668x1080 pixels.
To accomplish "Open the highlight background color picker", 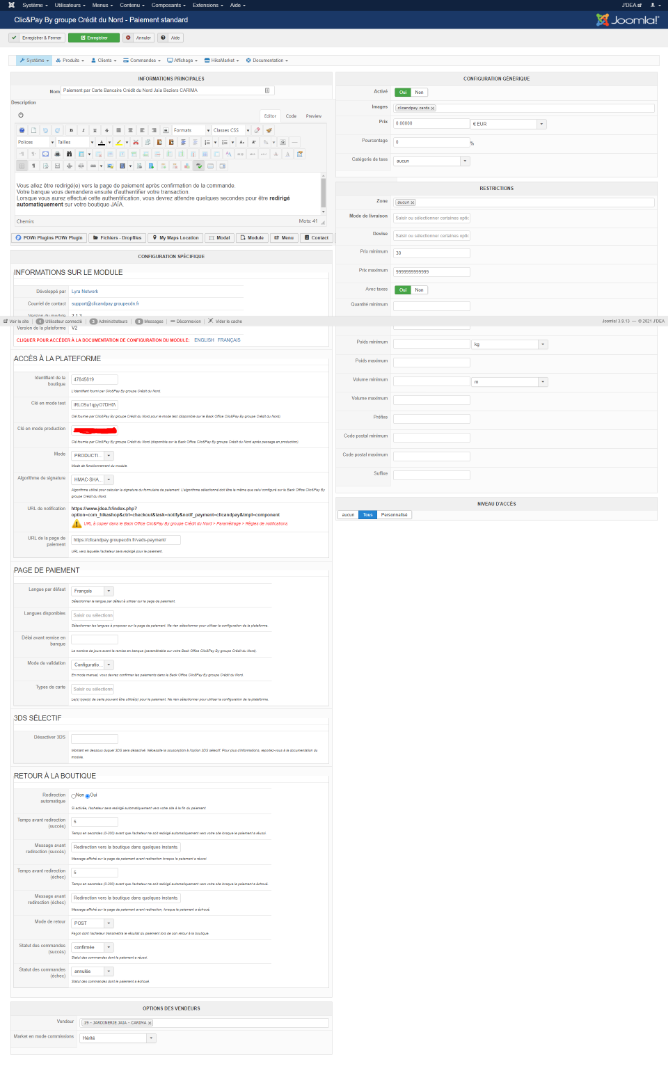I will coord(127,142).
